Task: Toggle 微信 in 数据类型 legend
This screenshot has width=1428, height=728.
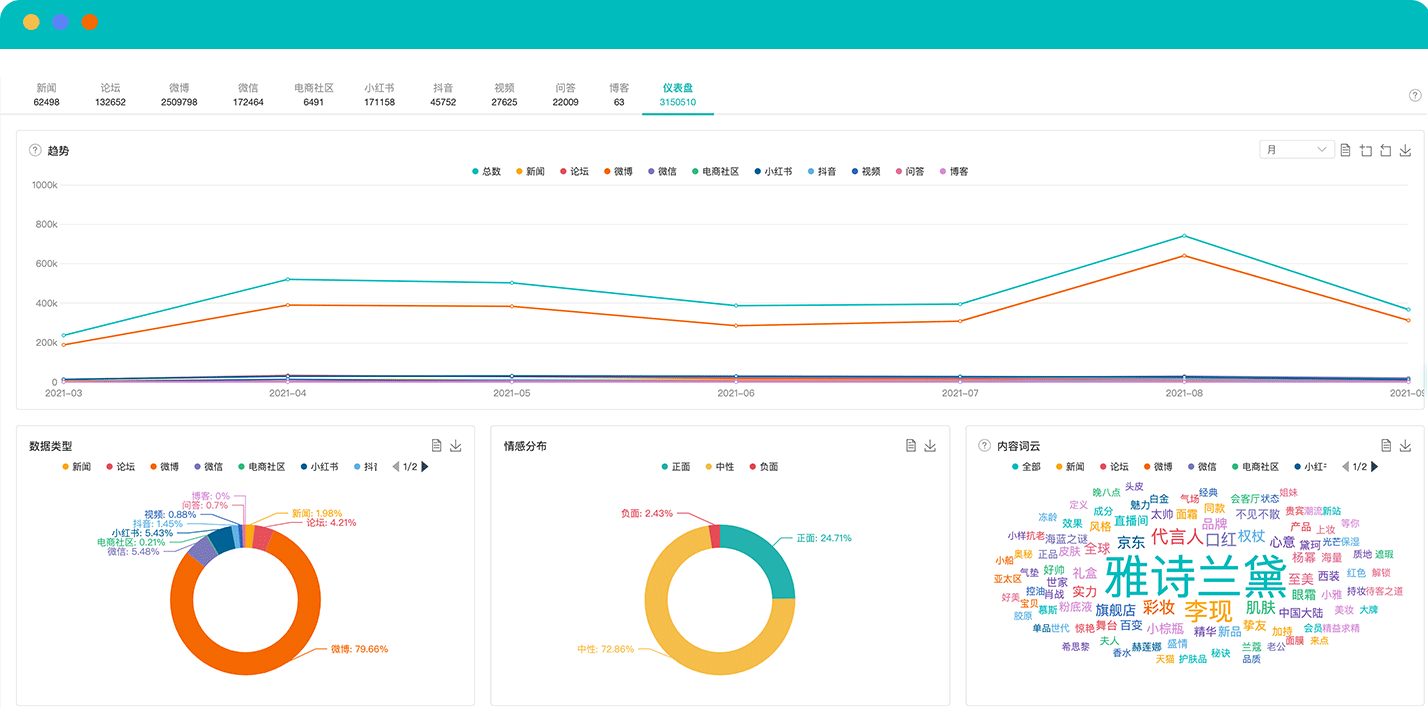Action: pos(208,467)
